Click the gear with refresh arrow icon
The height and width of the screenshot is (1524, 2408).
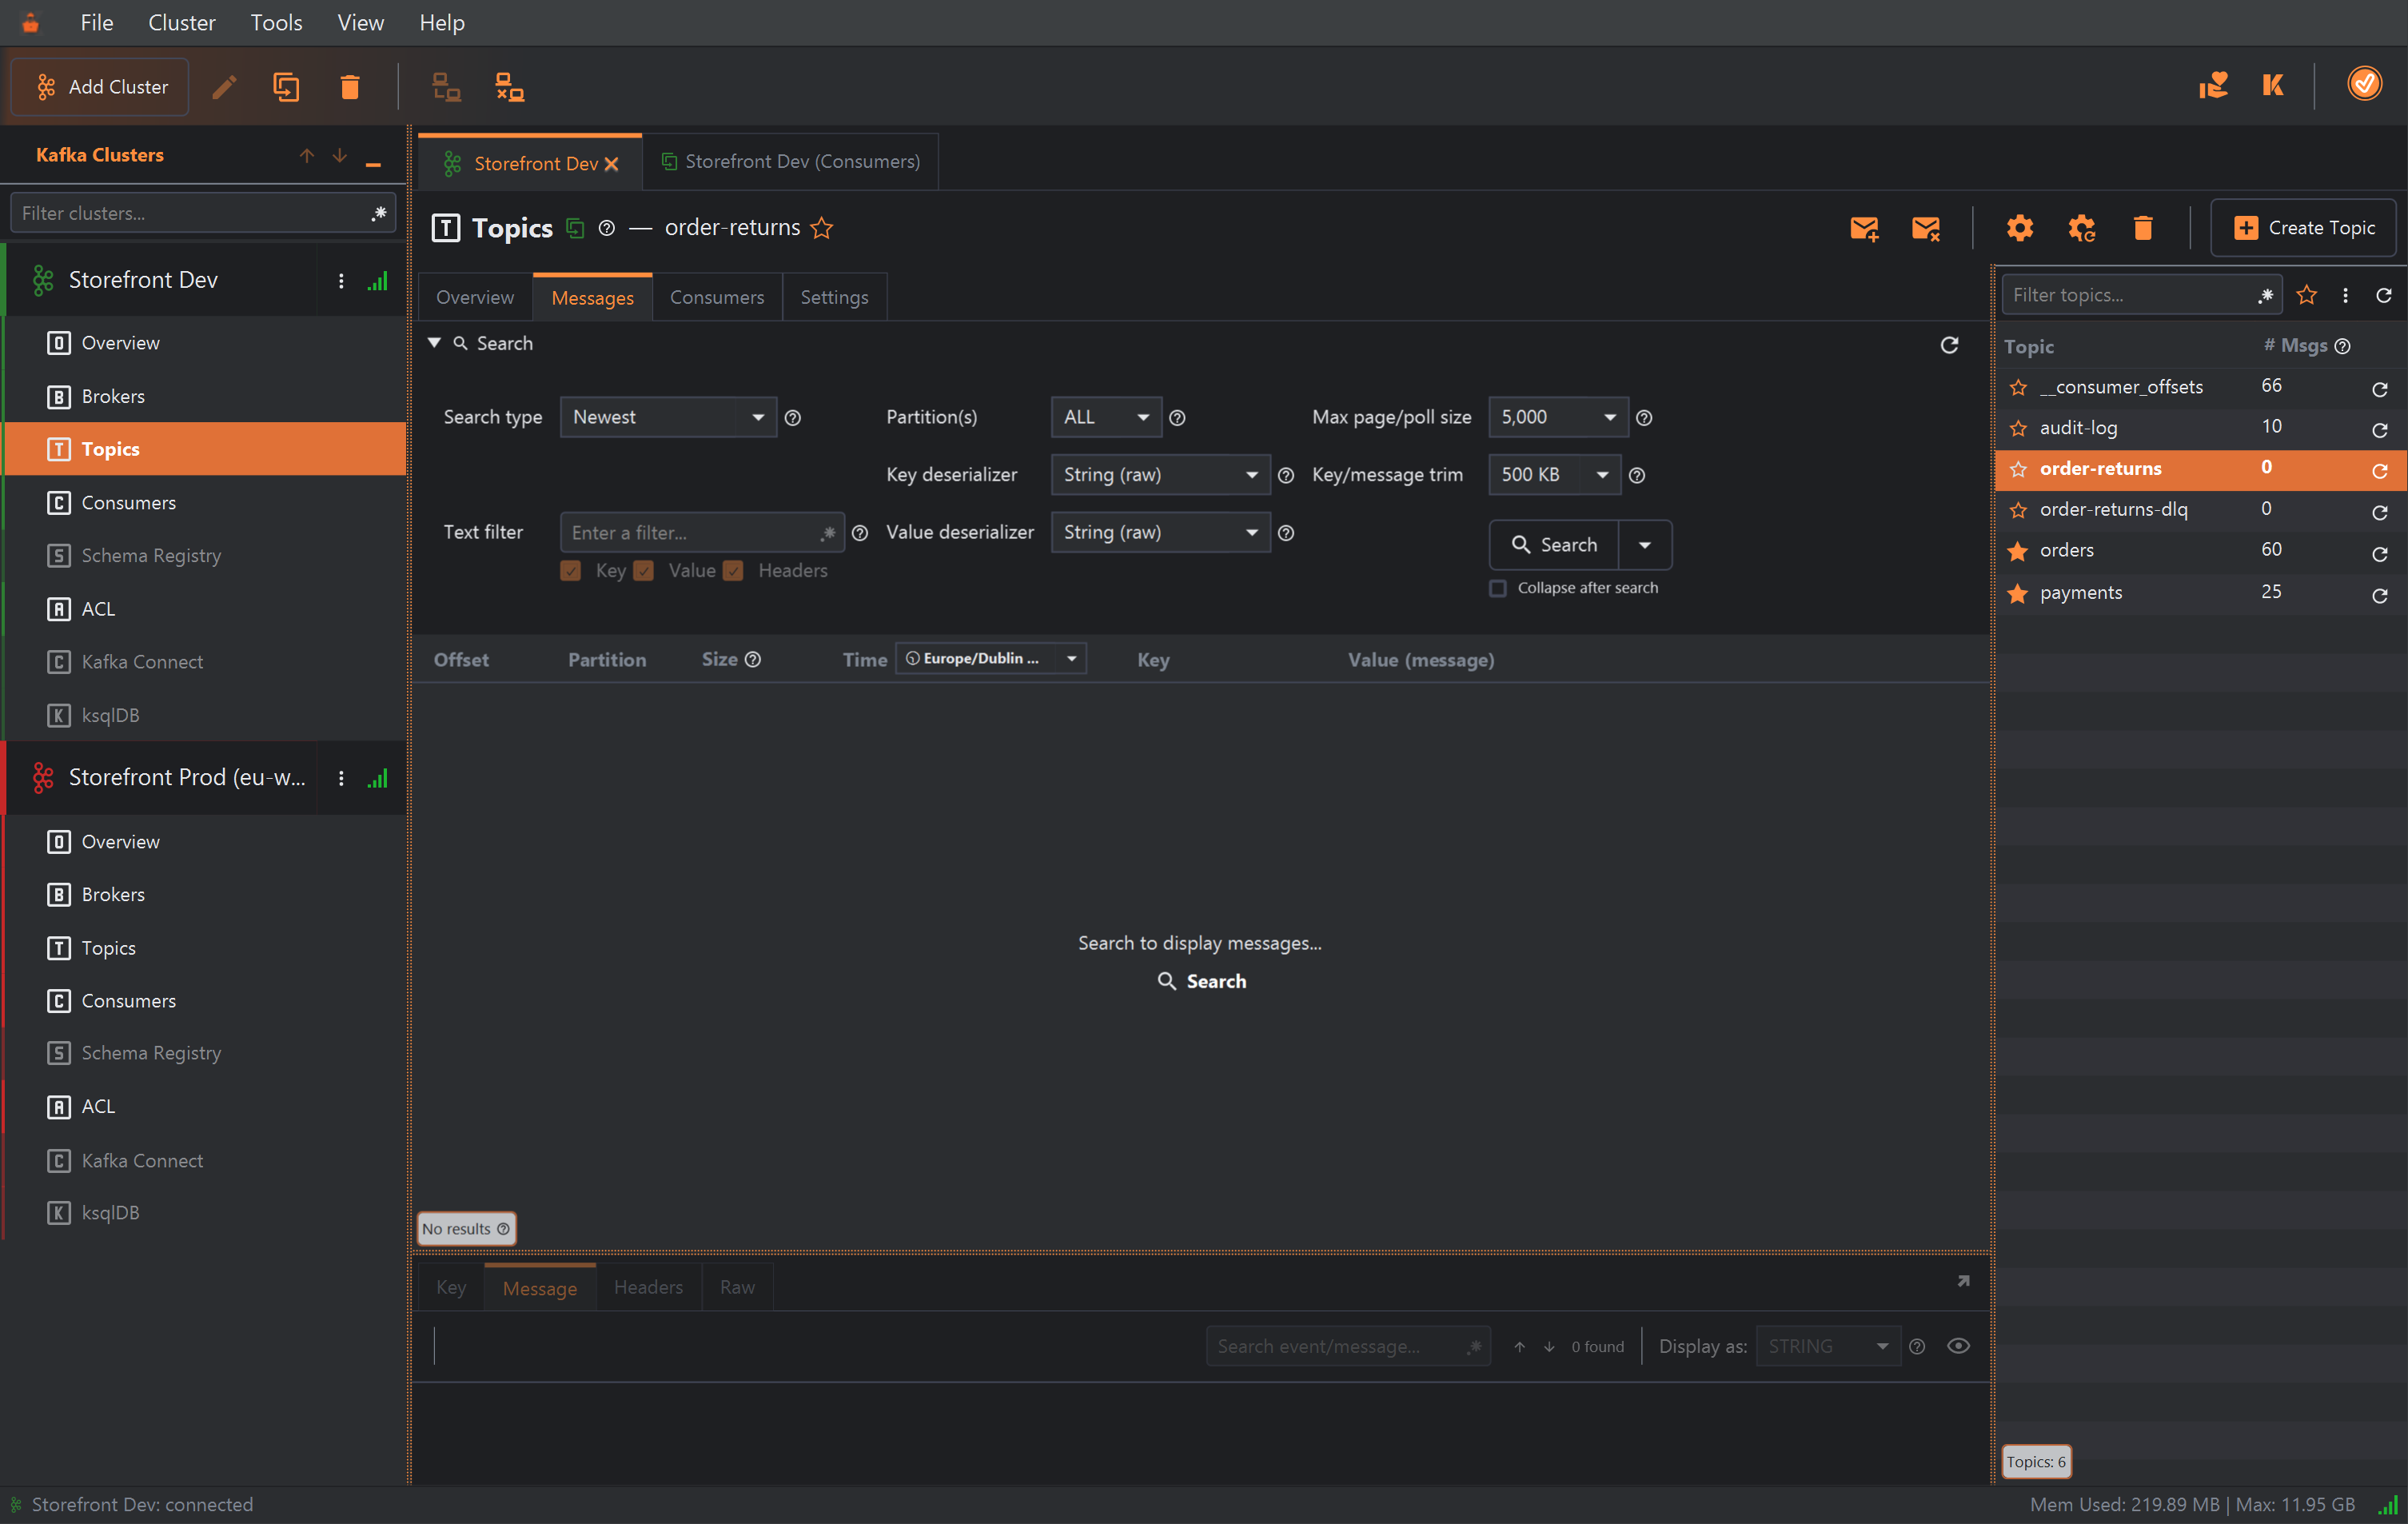coord(2081,228)
